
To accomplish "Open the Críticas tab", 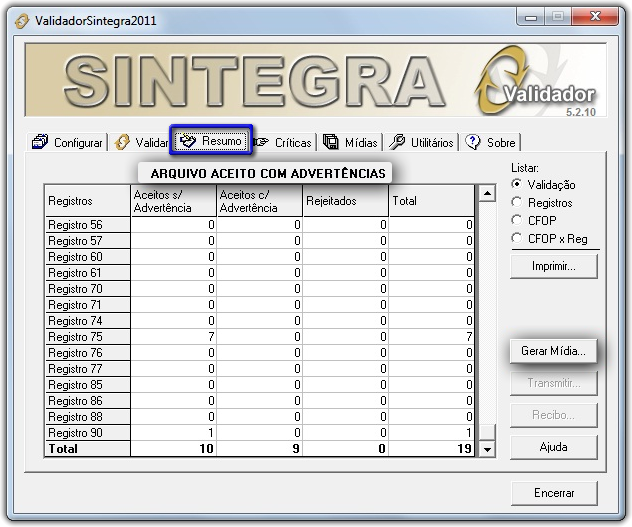I will click(x=283, y=142).
